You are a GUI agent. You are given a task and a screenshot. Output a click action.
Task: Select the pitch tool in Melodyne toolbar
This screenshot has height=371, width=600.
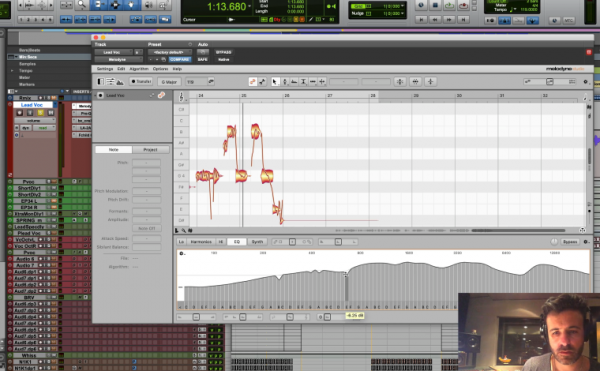[285, 81]
